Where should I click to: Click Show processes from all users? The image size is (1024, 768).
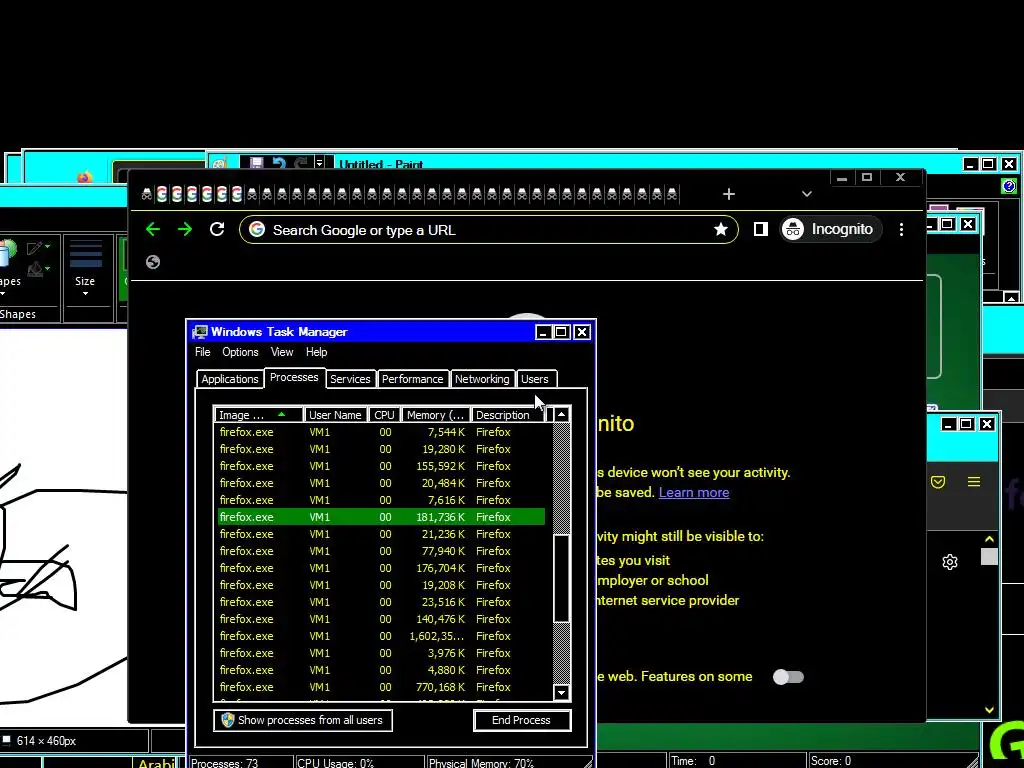tap(303, 720)
